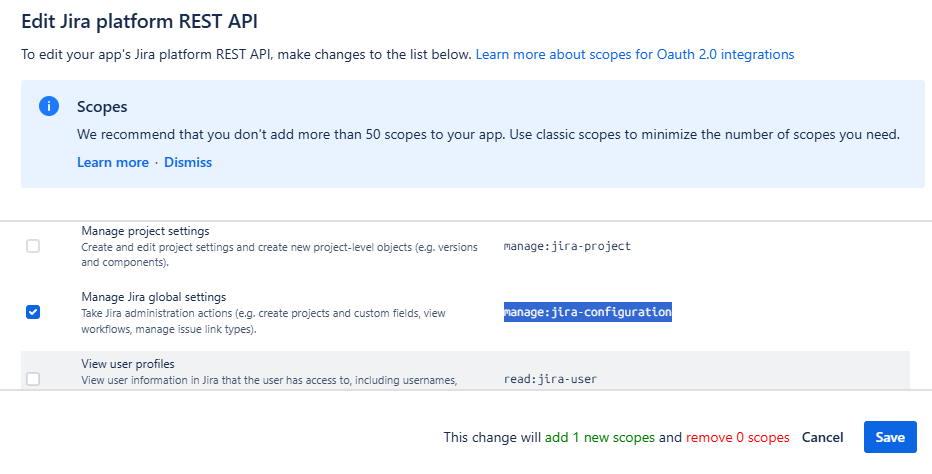Screen dimensions: 932x474
Task: Click the Scopes heading in the banner
Action: click(102, 107)
